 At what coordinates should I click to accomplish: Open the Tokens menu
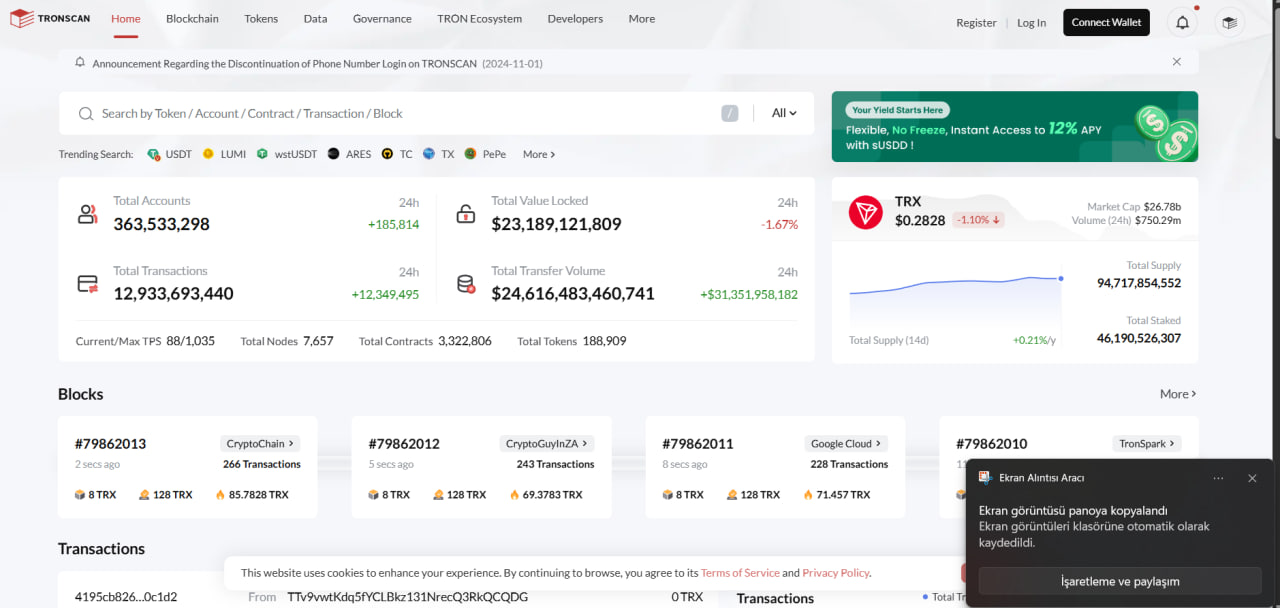point(261,19)
